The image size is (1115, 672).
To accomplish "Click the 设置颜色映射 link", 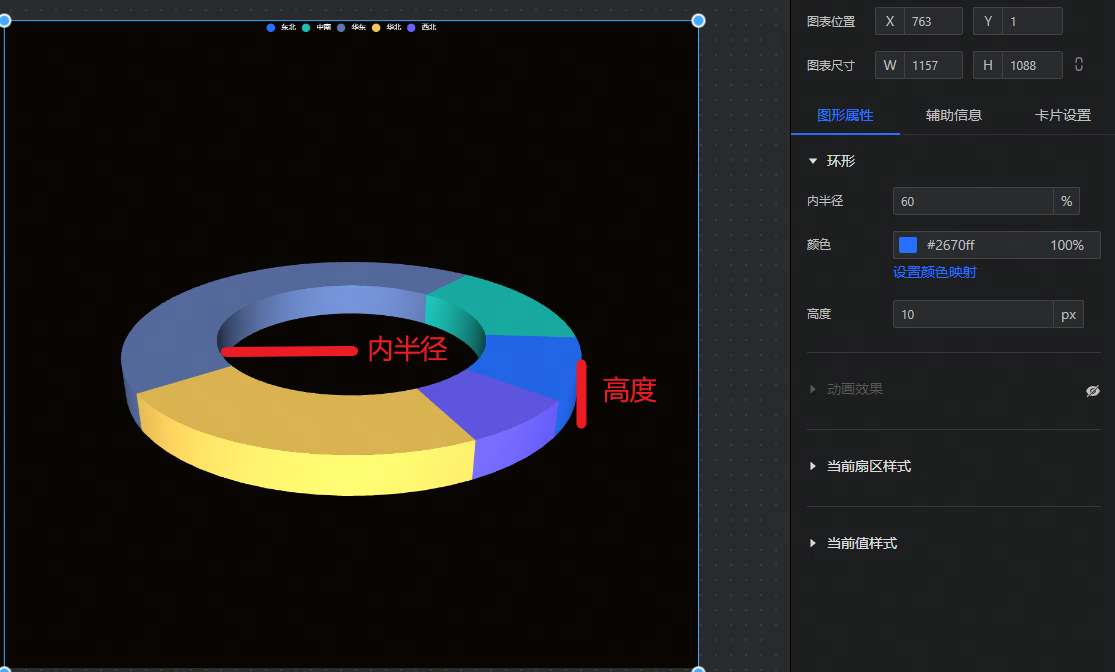I will point(934,272).
